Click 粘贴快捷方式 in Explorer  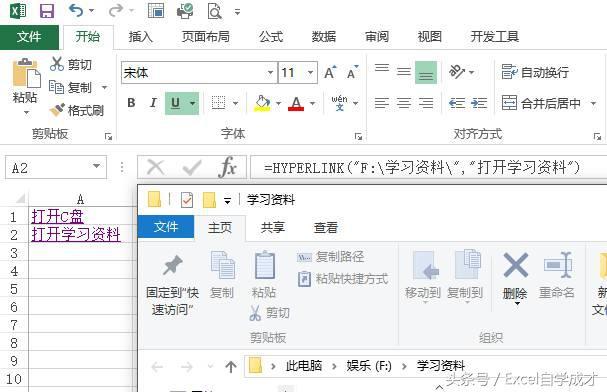pyautogui.click(x=343, y=279)
